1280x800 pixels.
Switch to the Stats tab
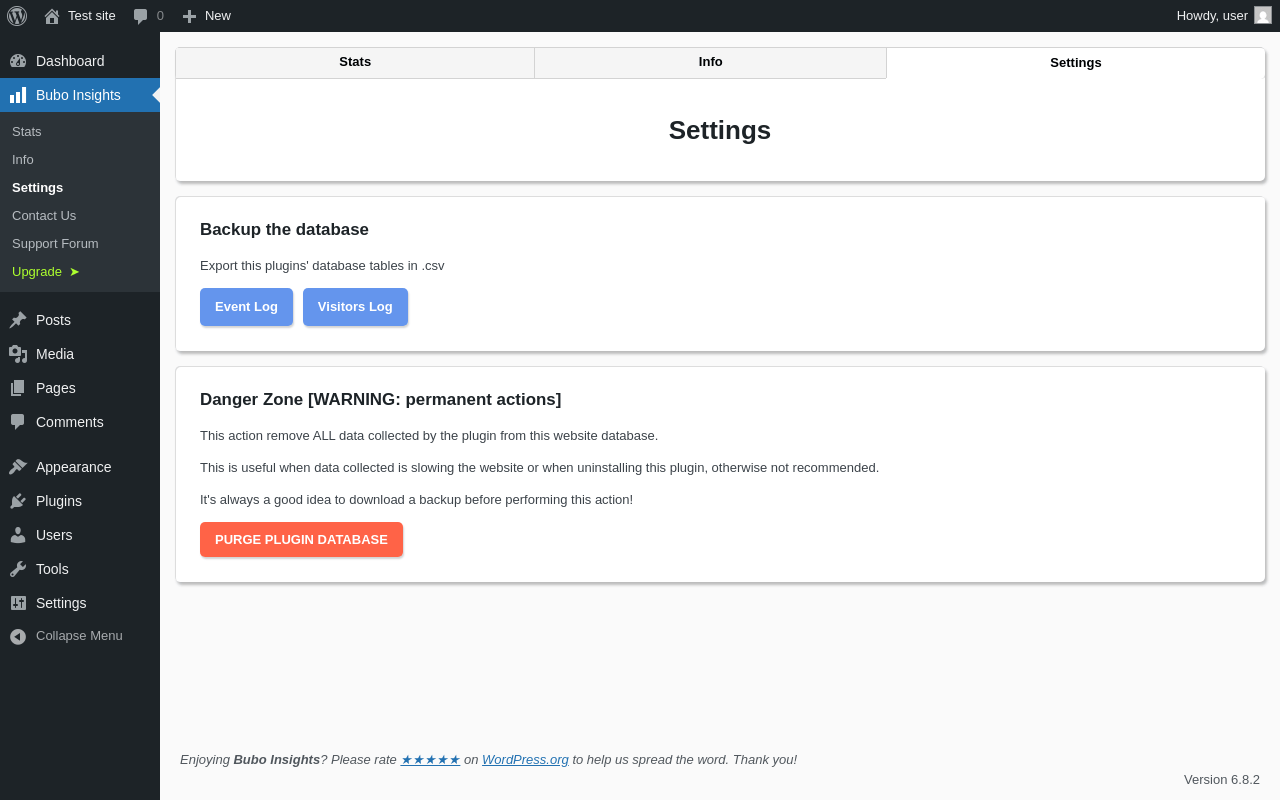pyautogui.click(x=355, y=62)
